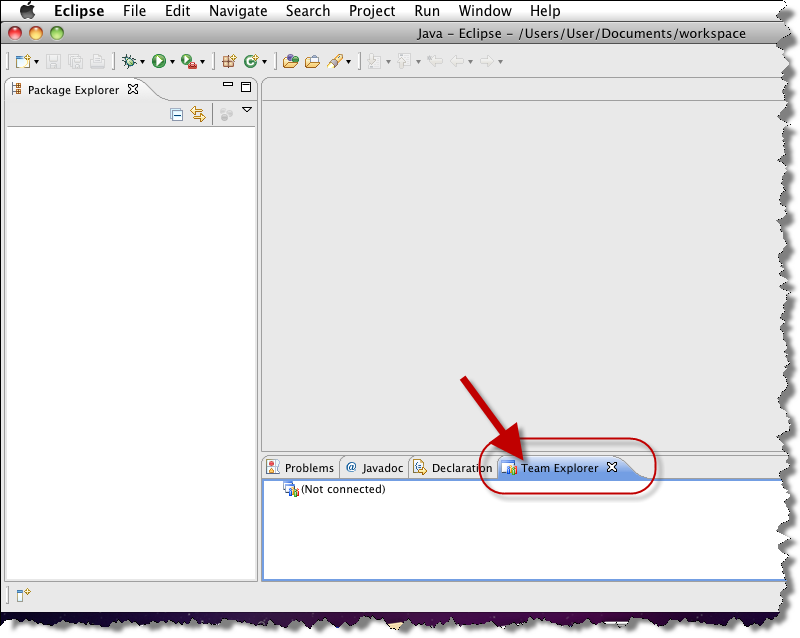The height and width of the screenshot is (638, 800).
Task: Open the Window menu
Action: point(485,11)
